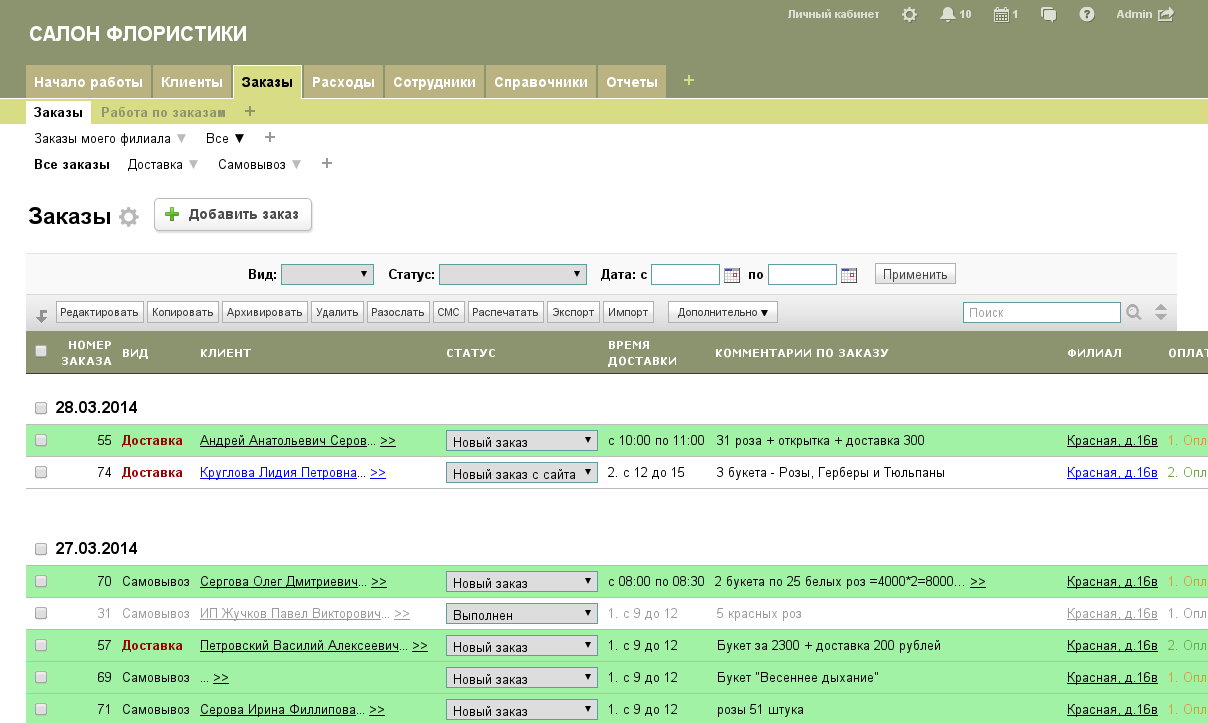Open the Статус filter dropdown
The width and height of the screenshot is (1208, 723).
tap(512, 275)
